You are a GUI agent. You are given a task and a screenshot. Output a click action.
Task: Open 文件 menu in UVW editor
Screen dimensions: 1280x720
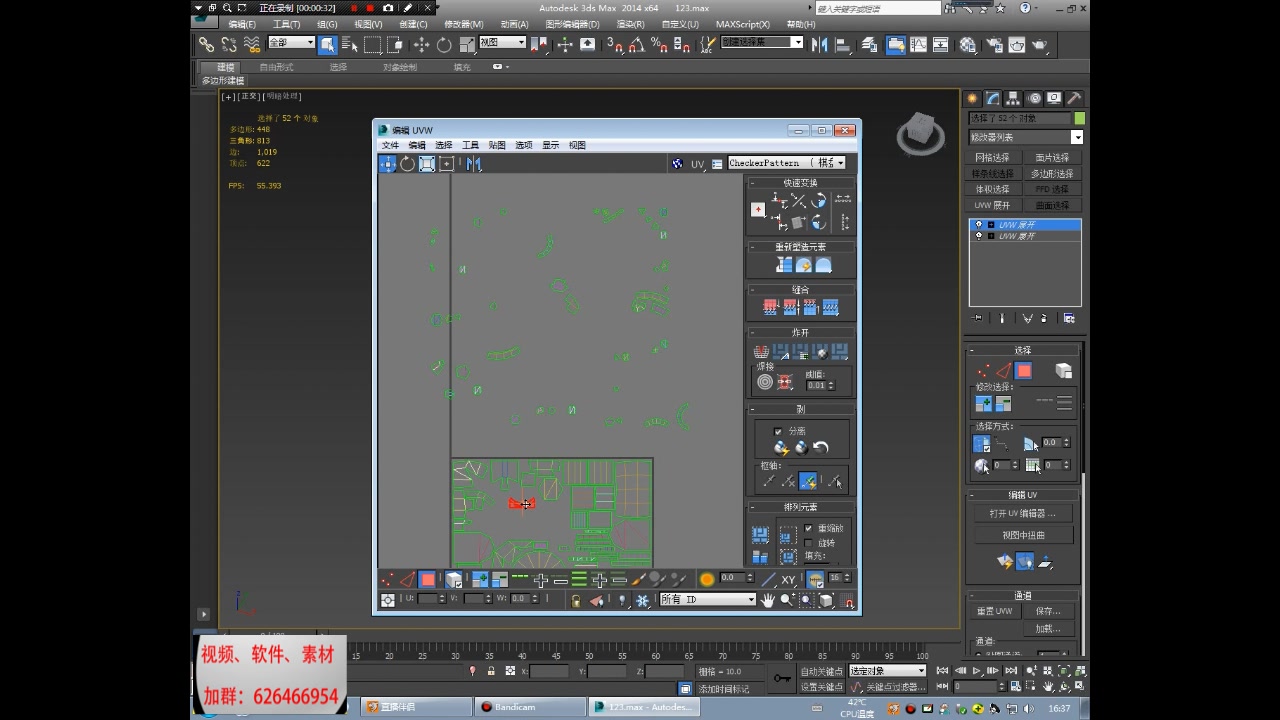[390, 145]
